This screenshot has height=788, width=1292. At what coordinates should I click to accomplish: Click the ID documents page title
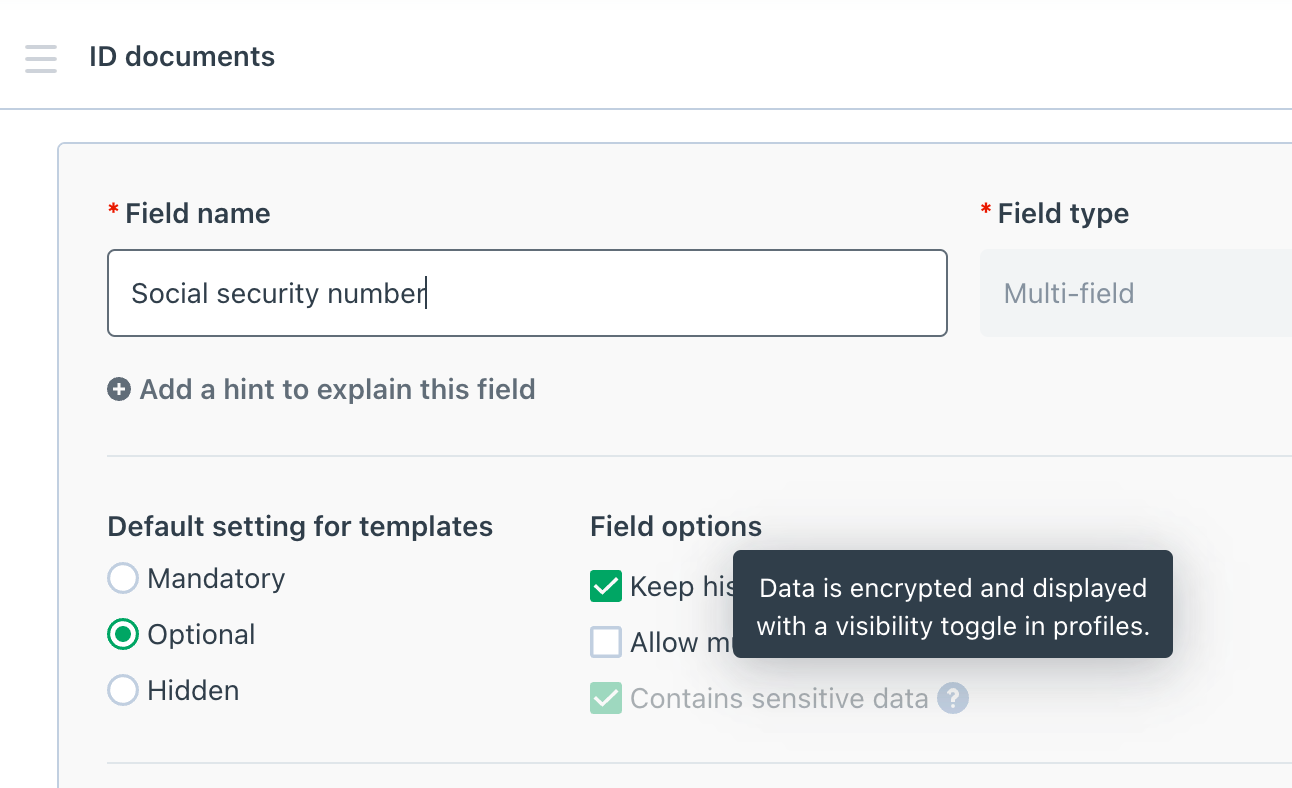click(x=182, y=57)
